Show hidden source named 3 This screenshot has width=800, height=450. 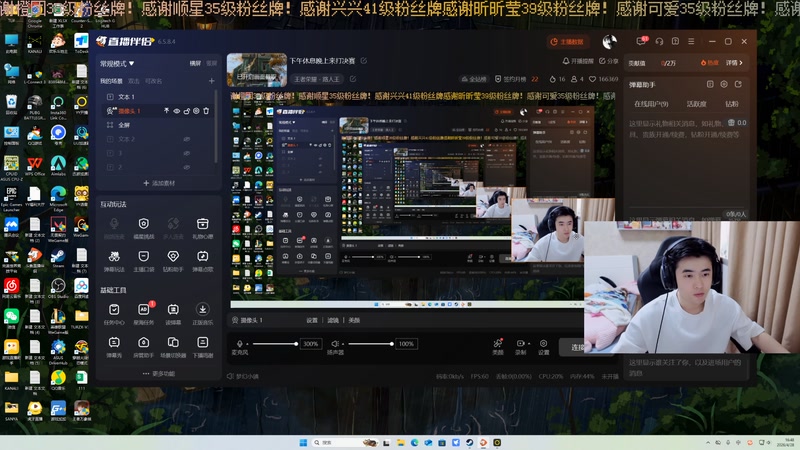click(x=187, y=153)
